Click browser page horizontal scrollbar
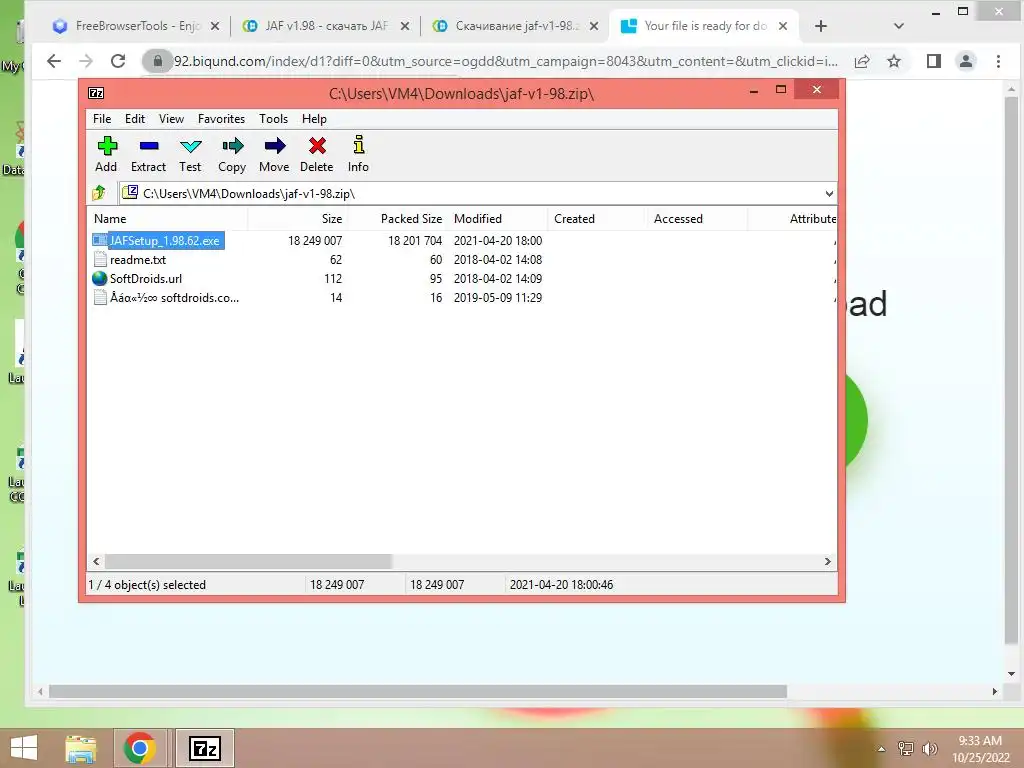Viewport: 1024px width, 768px height. [x=418, y=691]
